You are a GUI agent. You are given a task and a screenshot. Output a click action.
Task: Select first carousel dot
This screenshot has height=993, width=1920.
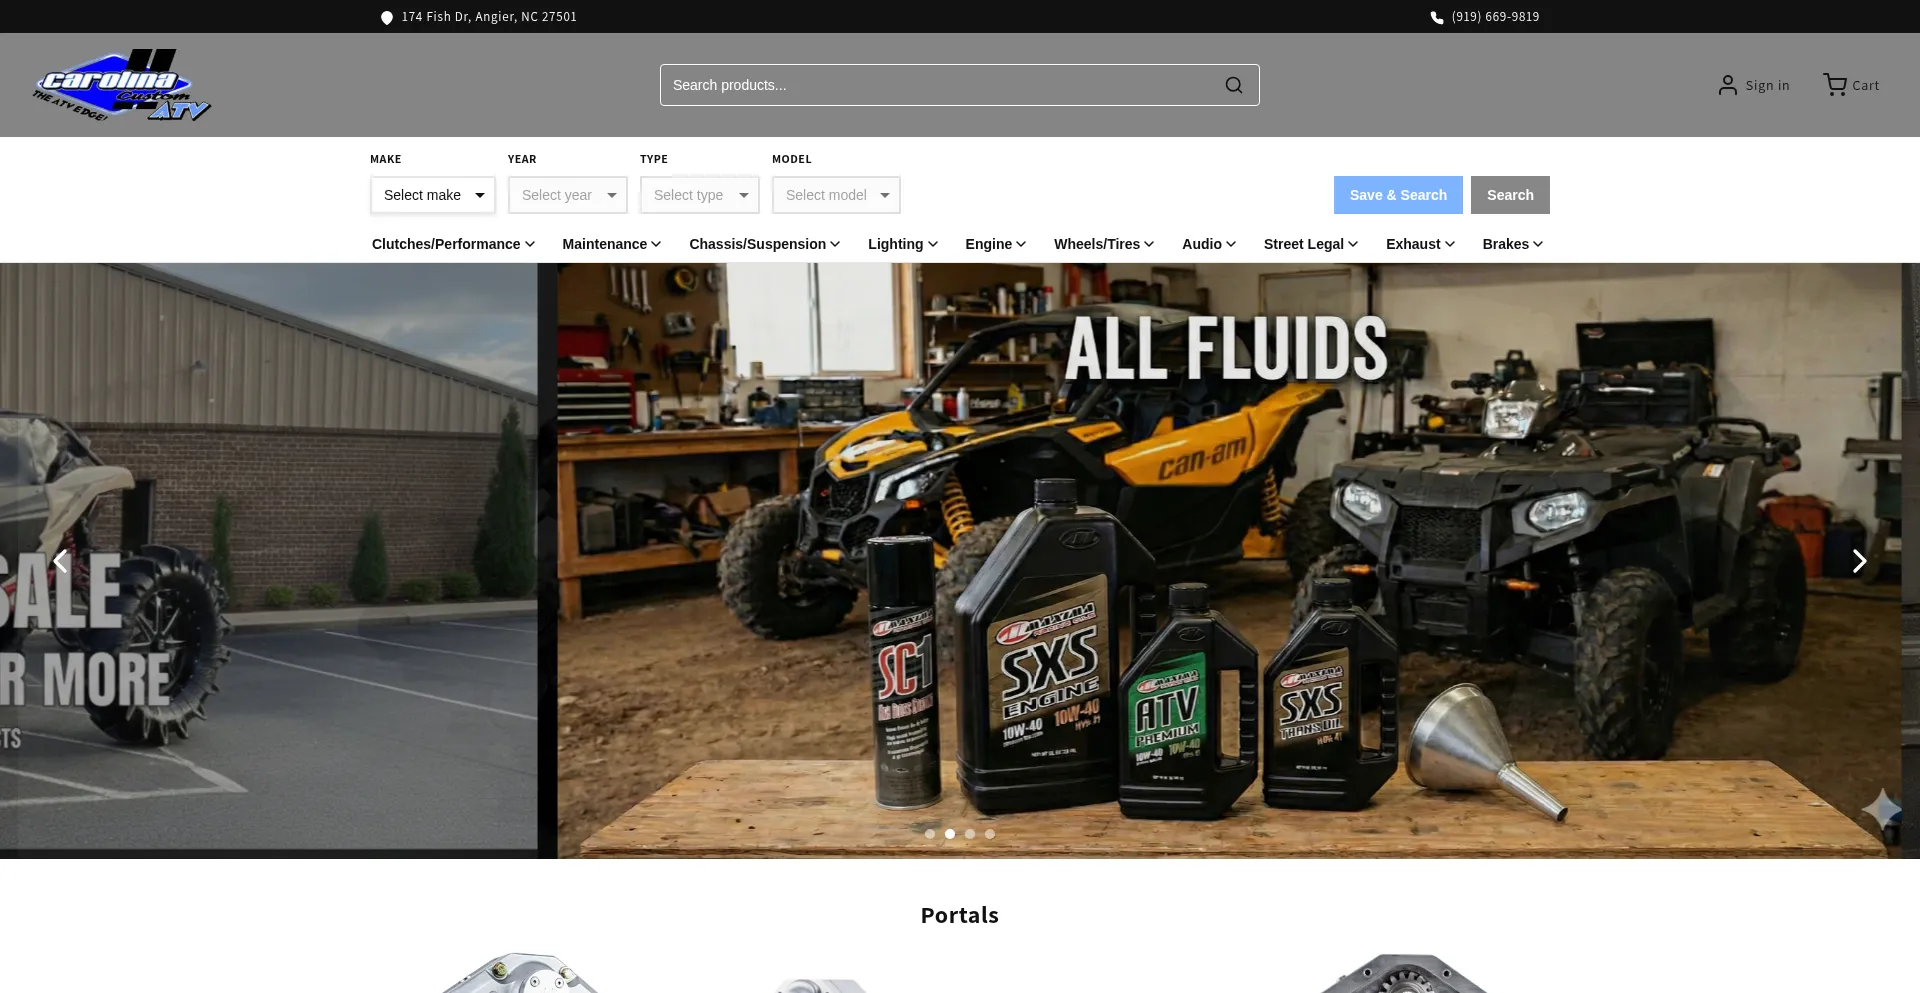tap(930, 834)
